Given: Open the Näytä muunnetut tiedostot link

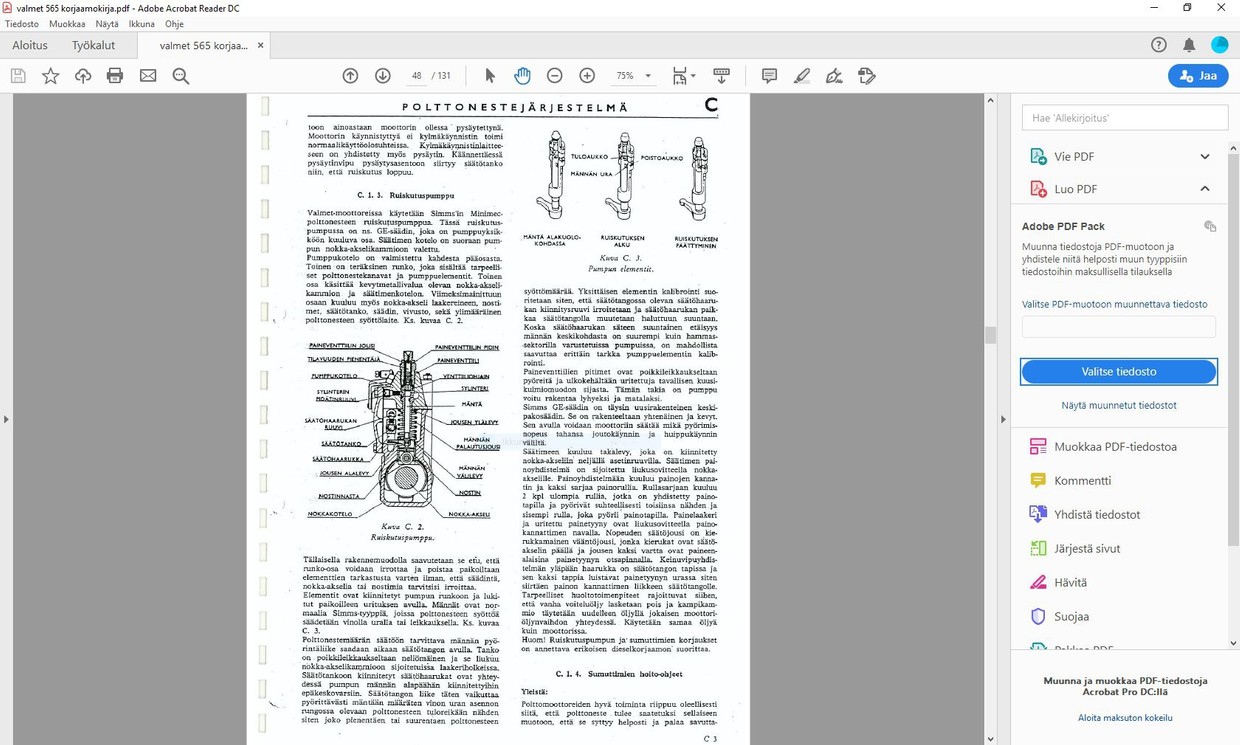Looking at the screenshot, I should tap(1119, 405).
